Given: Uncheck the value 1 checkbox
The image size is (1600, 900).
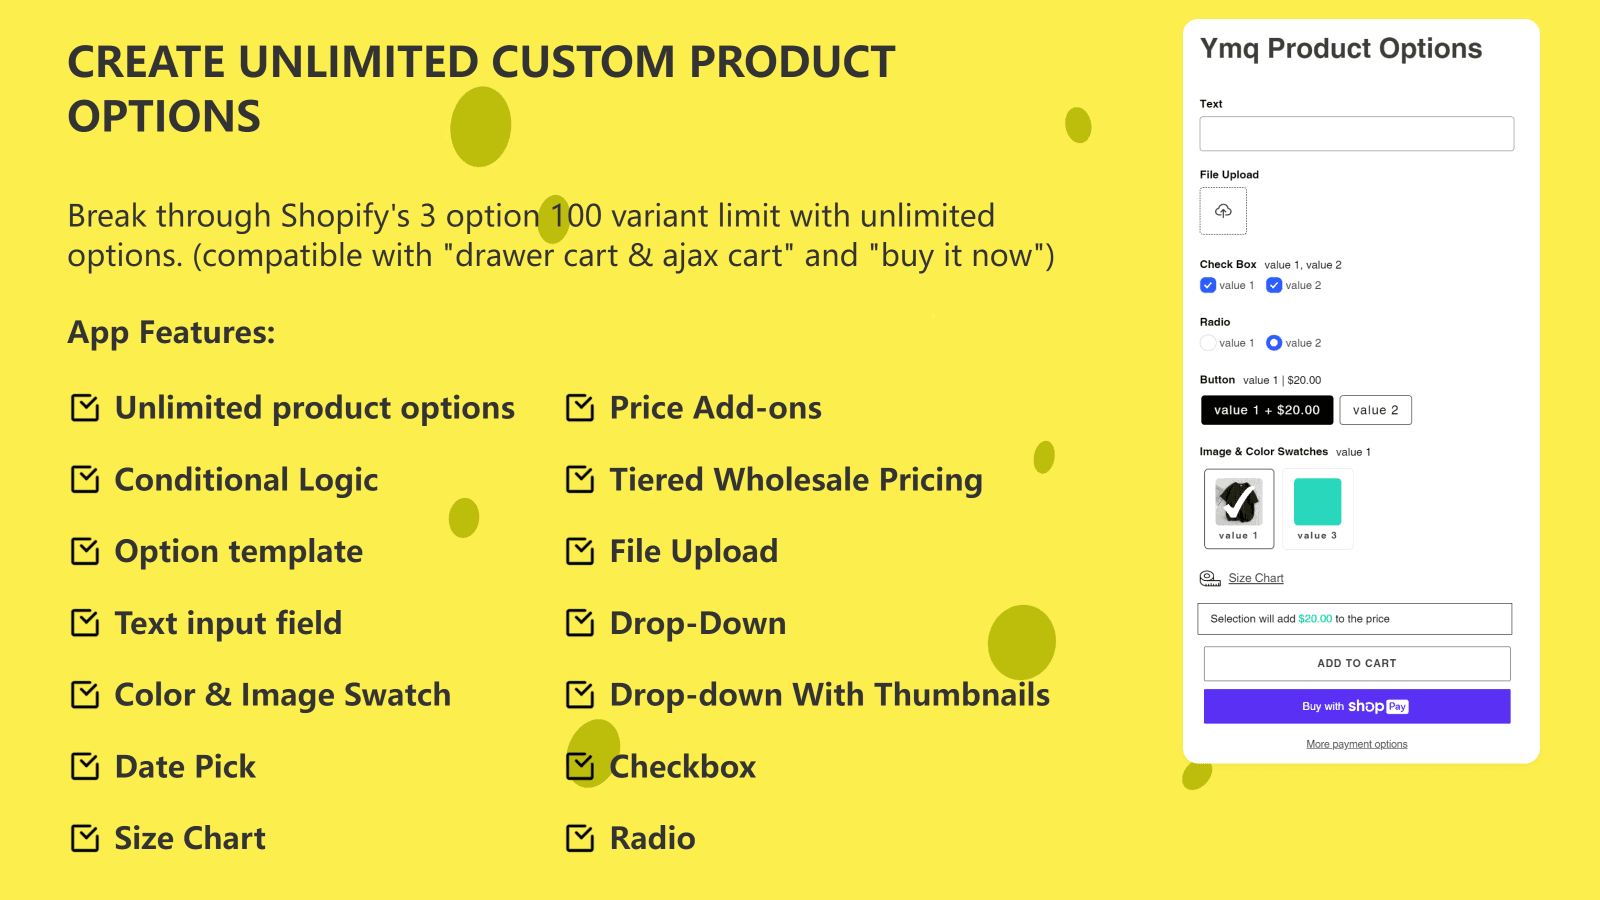Looking at the screenshot, I should (1208, 285).
